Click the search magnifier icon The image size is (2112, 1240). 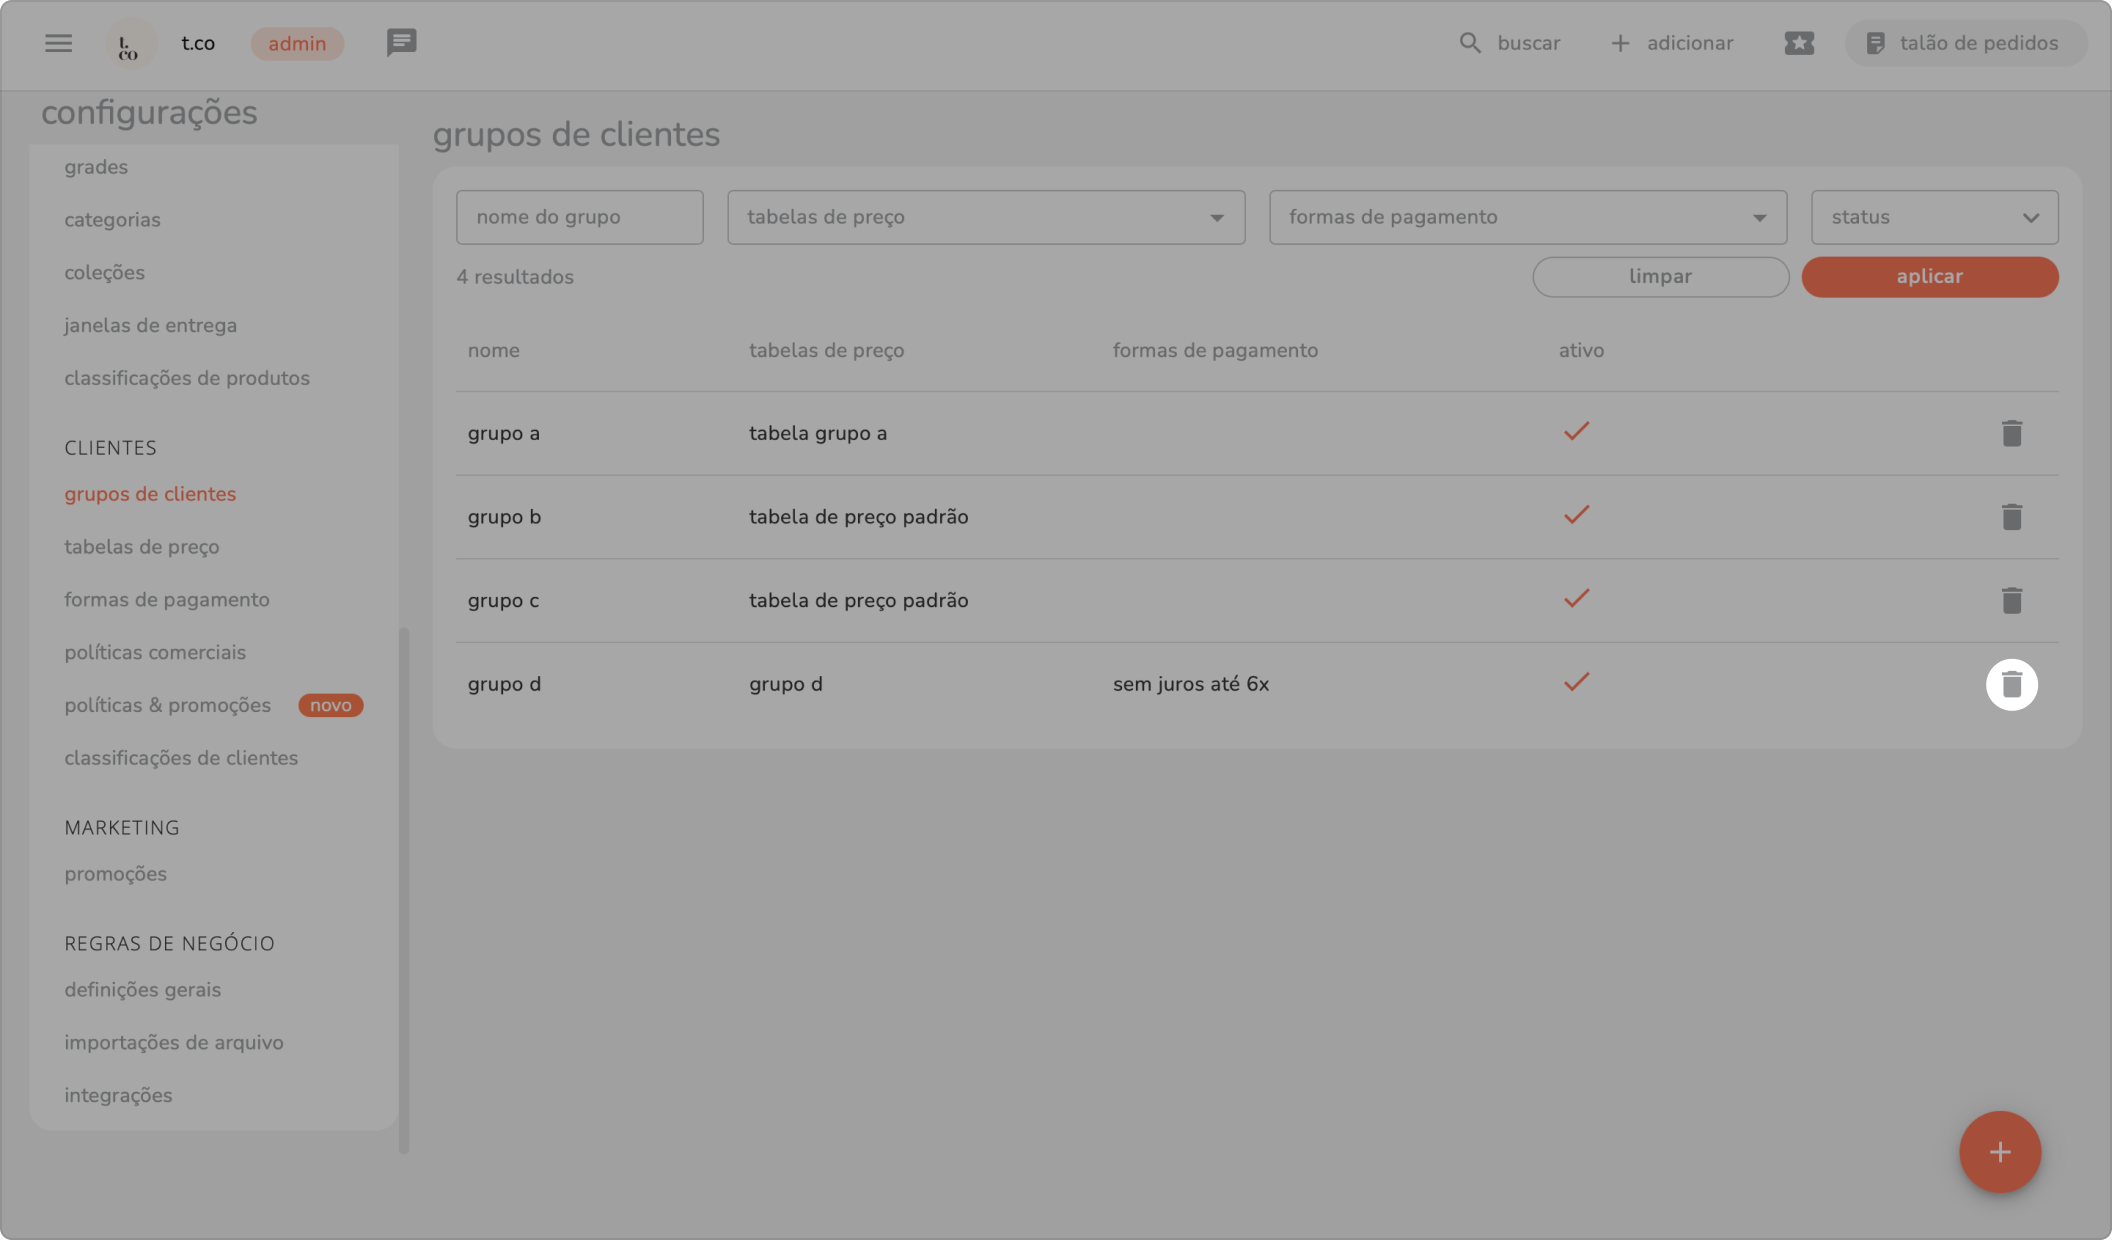(x=1469, y=43)
